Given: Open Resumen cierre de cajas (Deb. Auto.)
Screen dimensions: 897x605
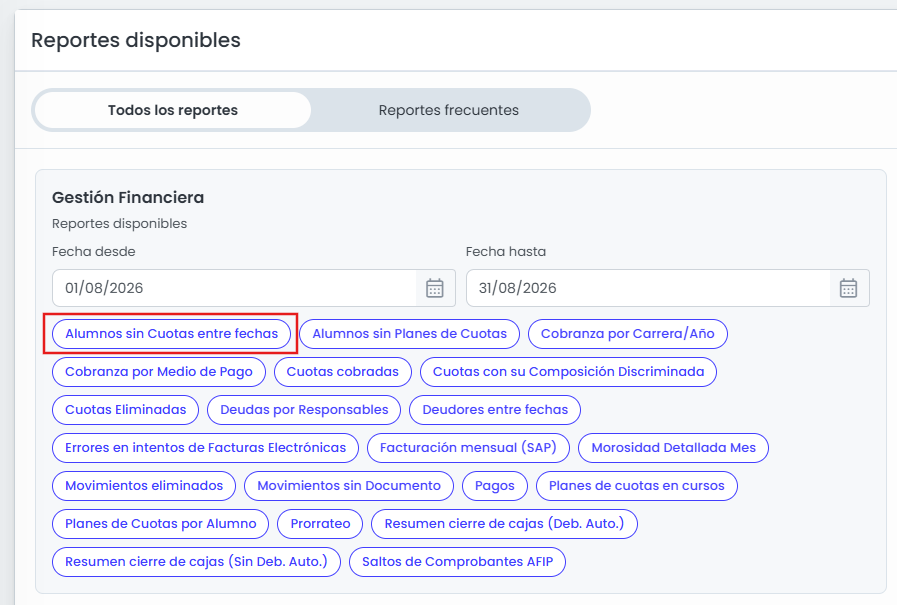Looking at the screenshot, I should (505, 524).
